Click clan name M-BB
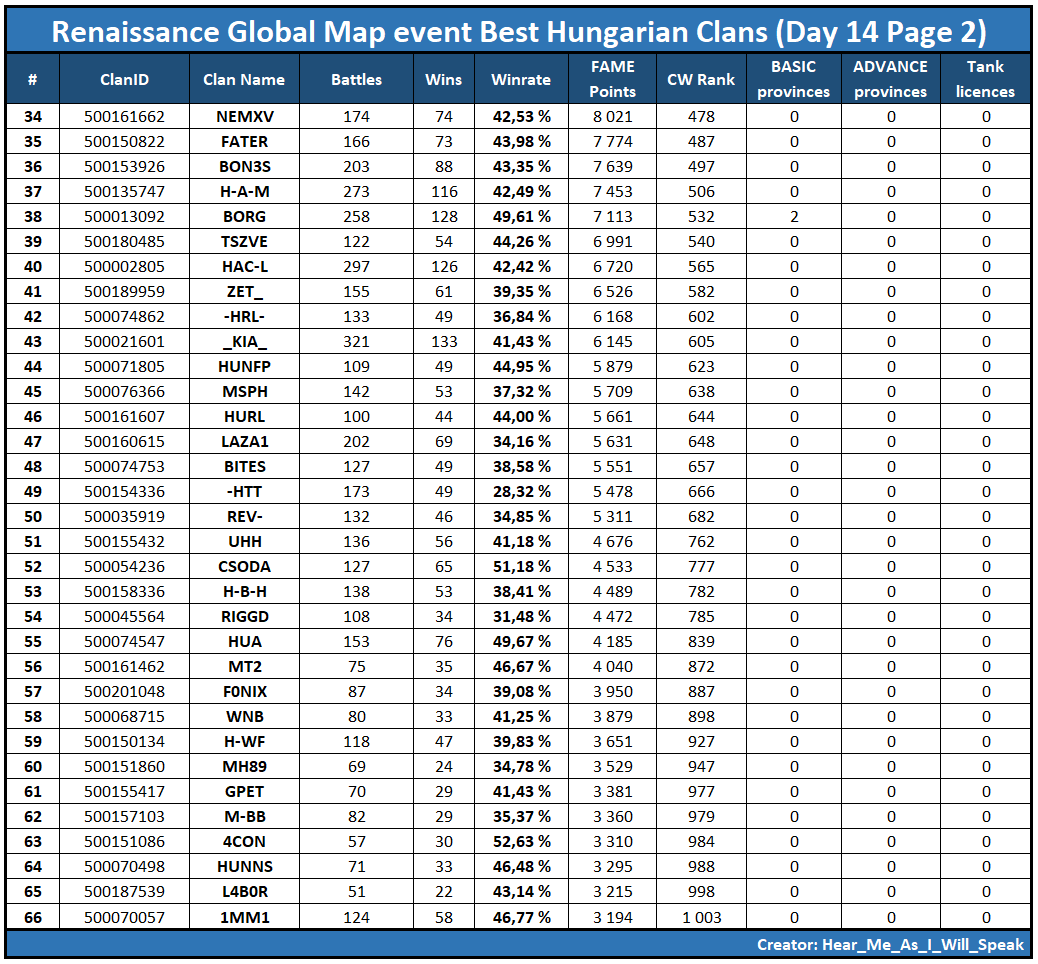Viewport: 1038px width, 964px height. tap(245, 817)
